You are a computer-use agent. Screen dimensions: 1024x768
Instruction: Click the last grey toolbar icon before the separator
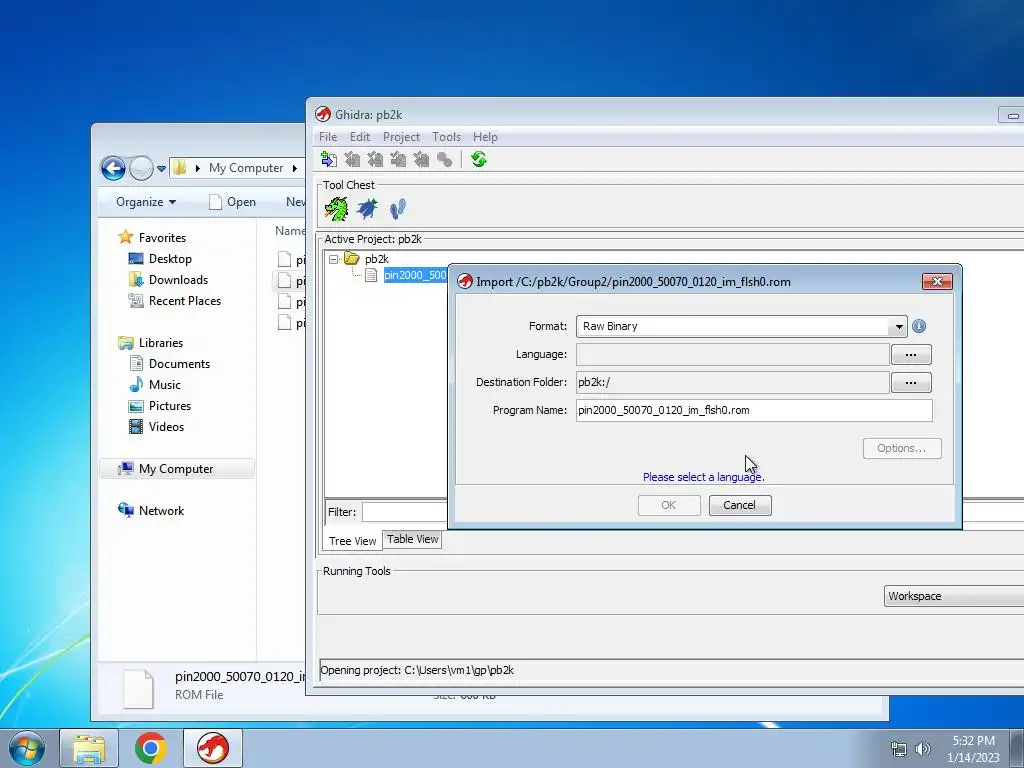444,159
